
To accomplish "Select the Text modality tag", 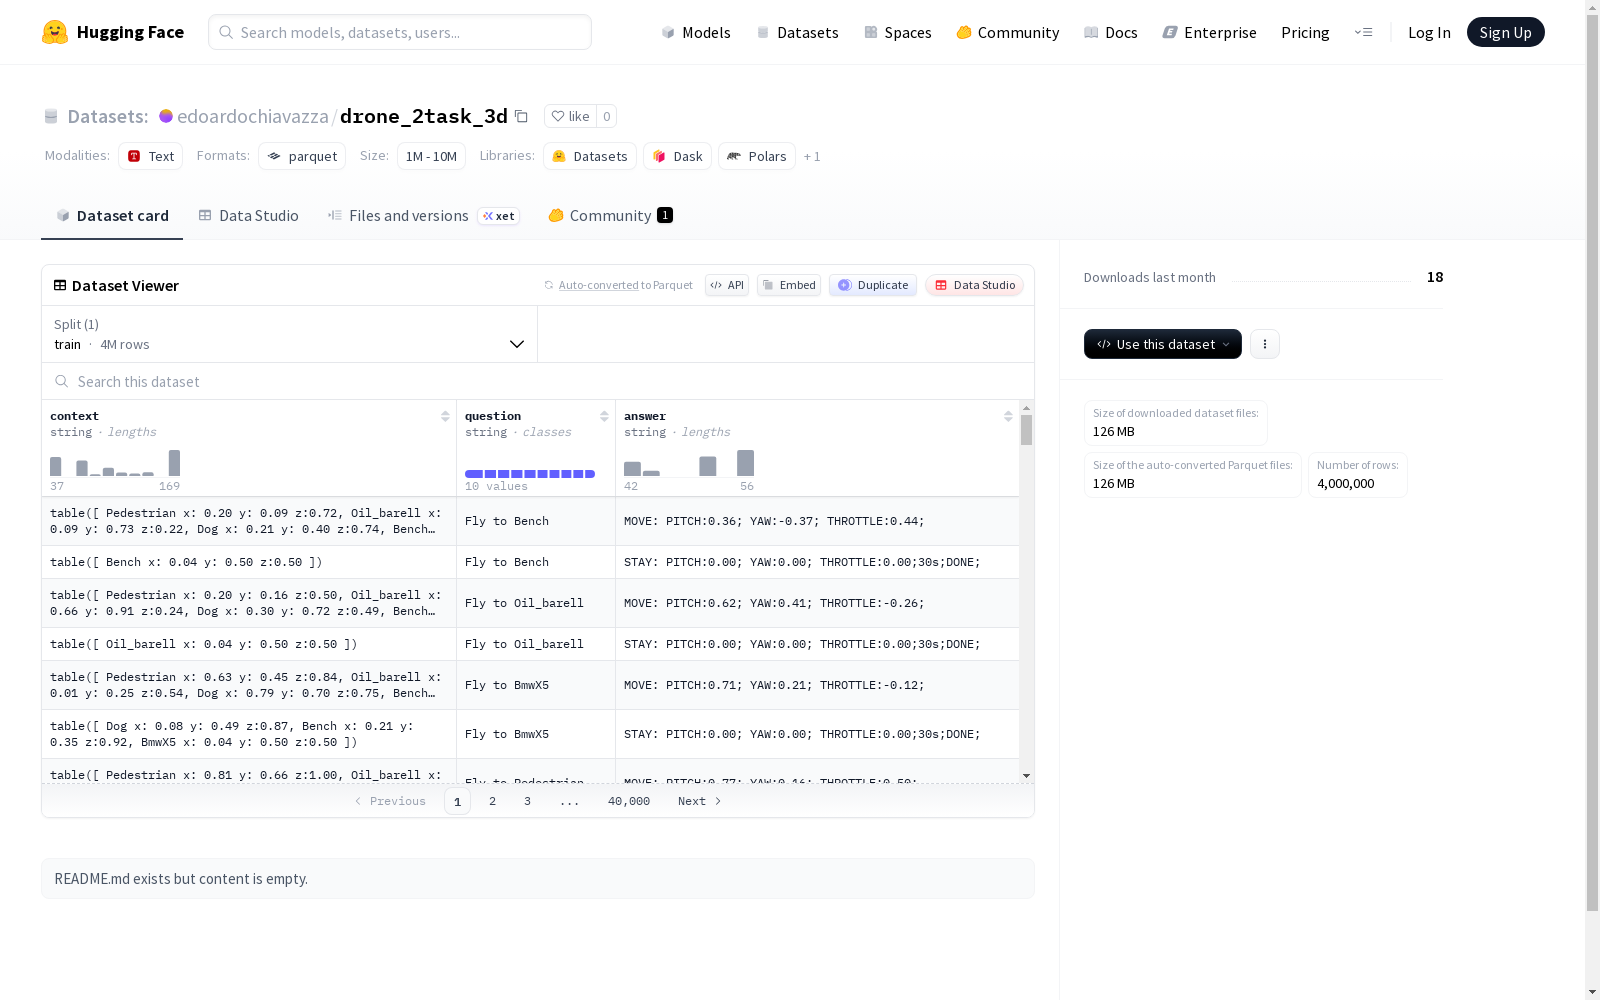I will click(x=150, y=156).
